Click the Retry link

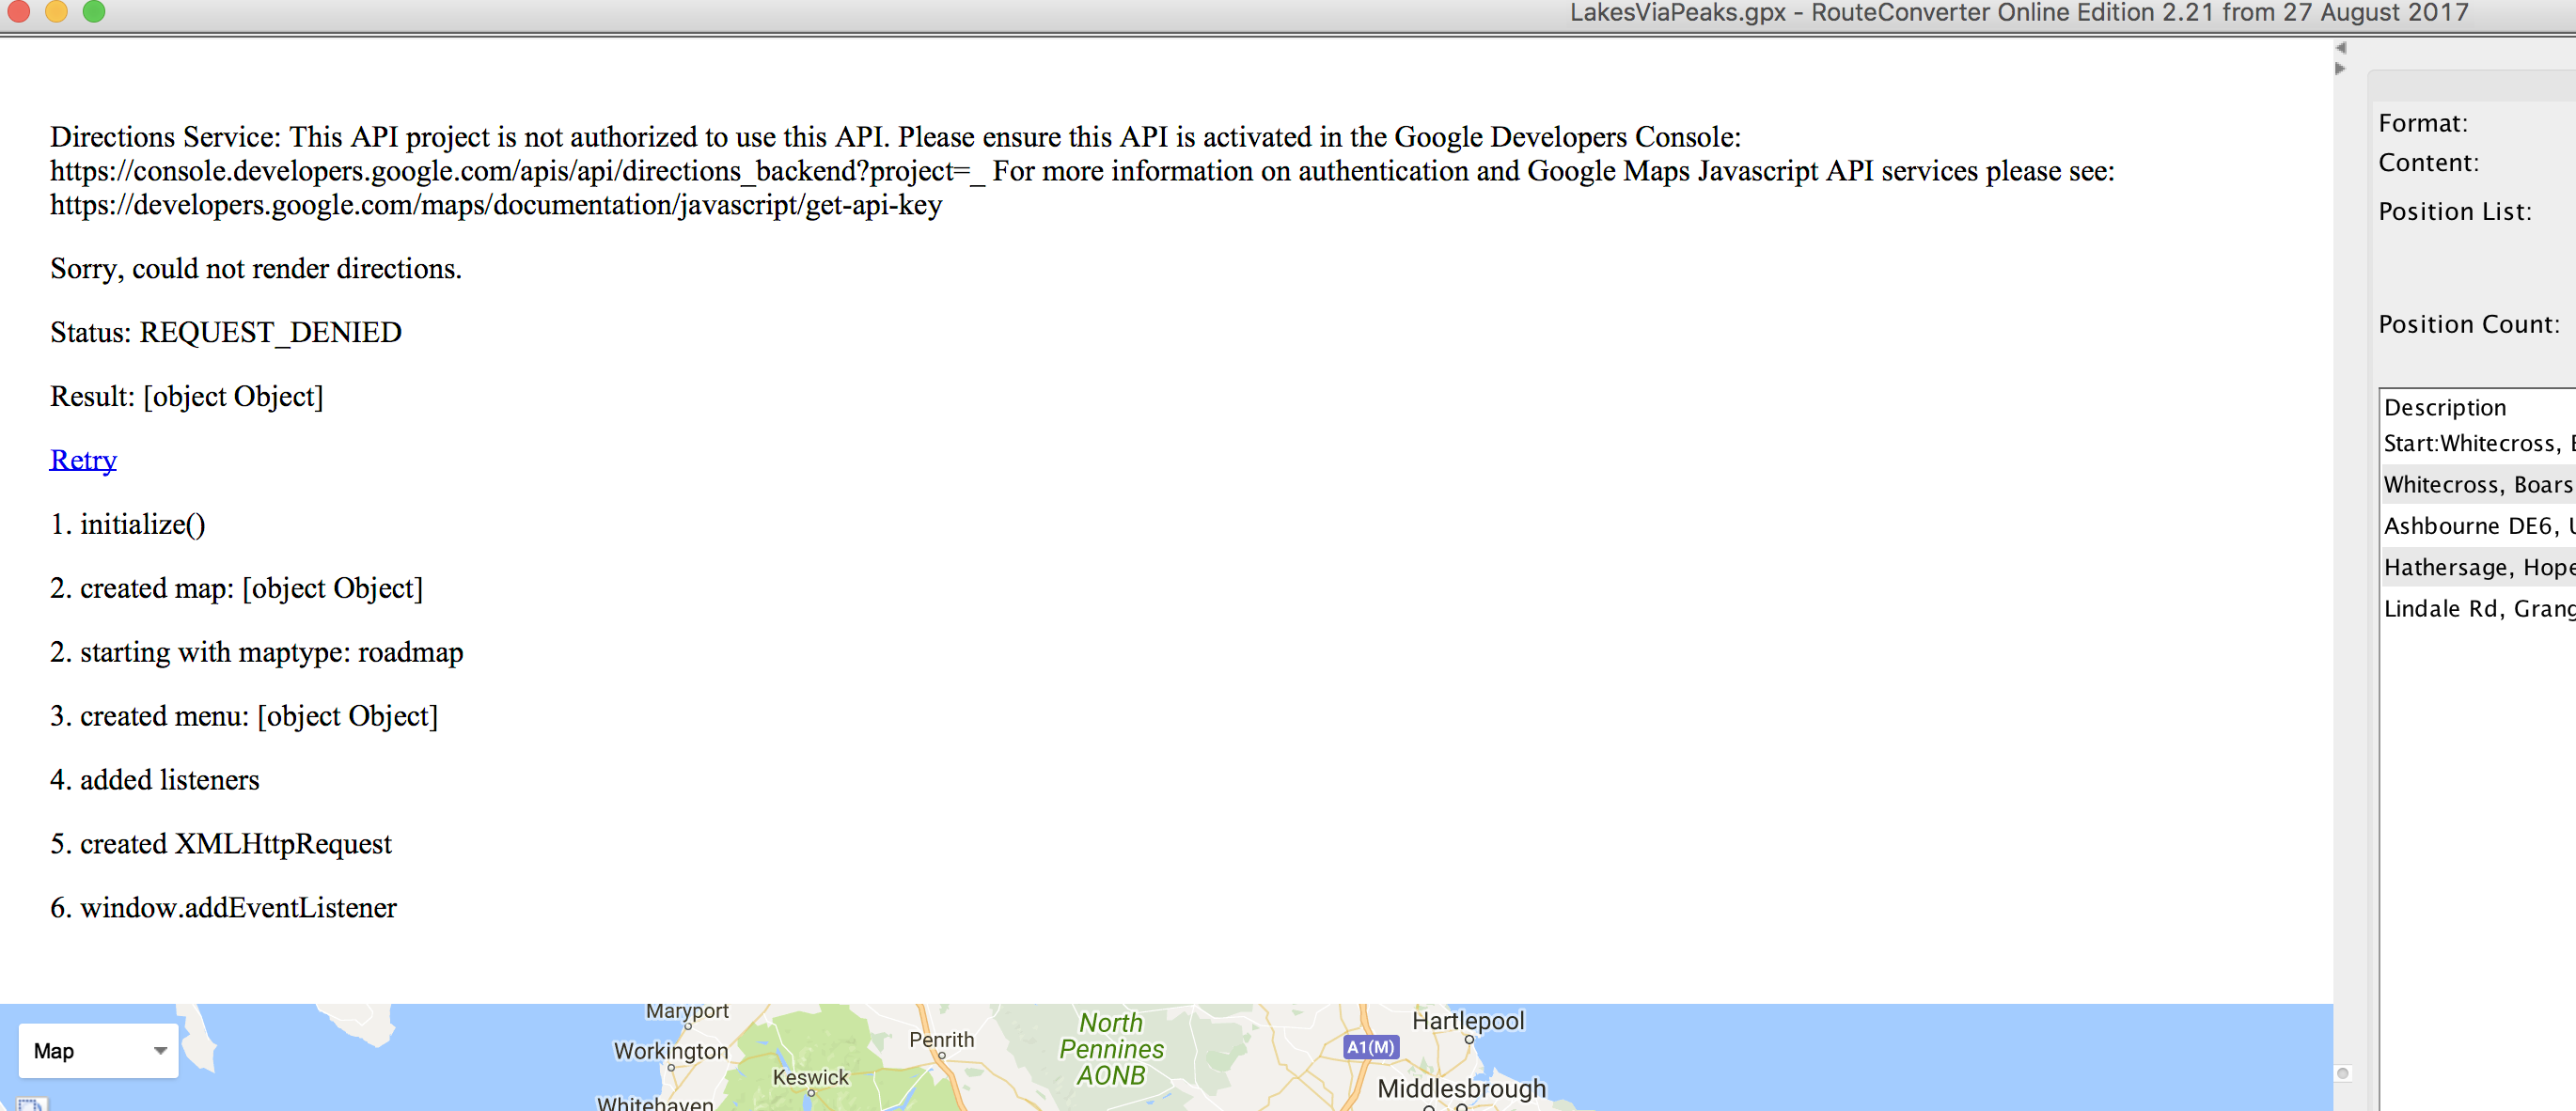tap(83, 460)
